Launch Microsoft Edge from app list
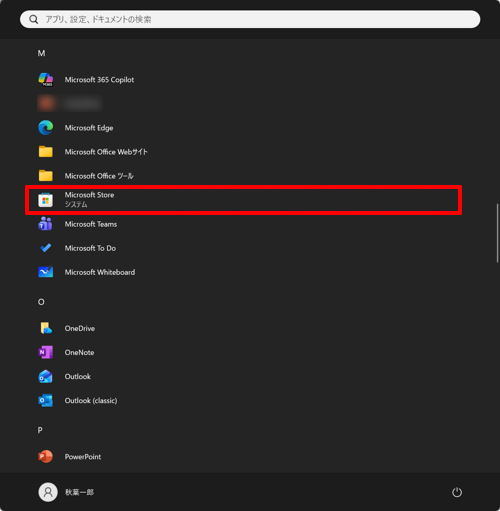 click(45, 128)
